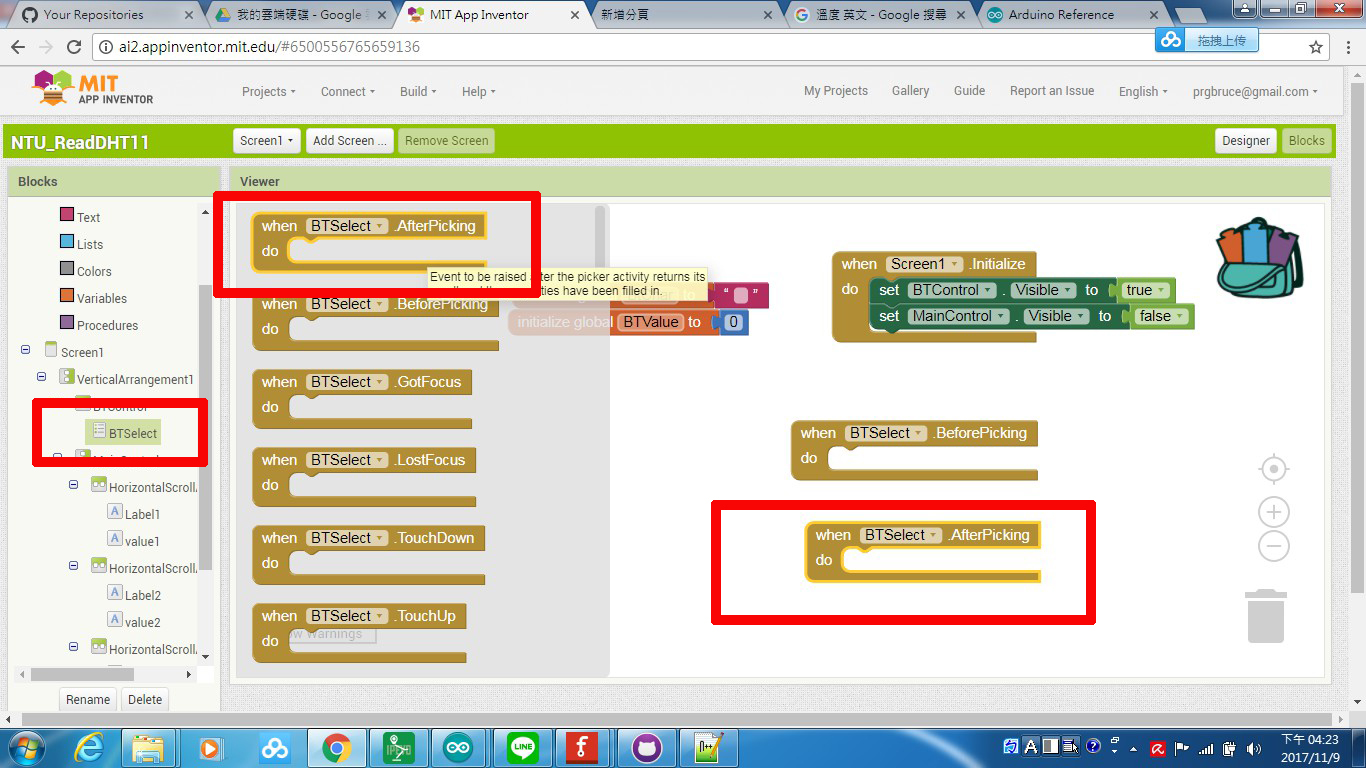Go back with the browser arrow
Screen dimensions: 1366x768
point(18,47)
